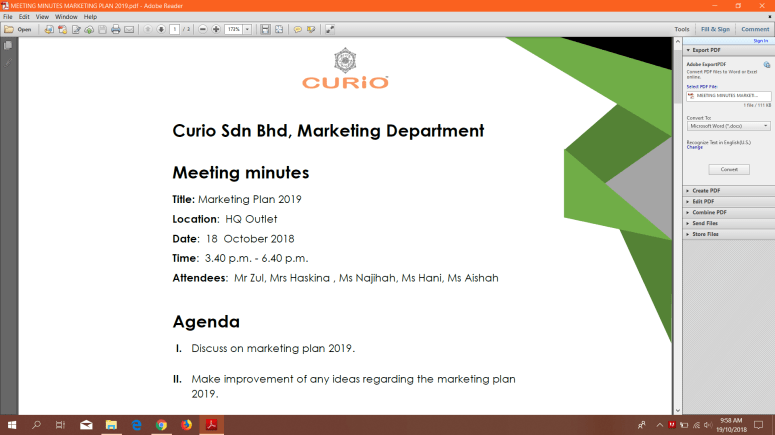775x435 pixels.
Task: Click the document scroll down arrow
Action: 678,410
